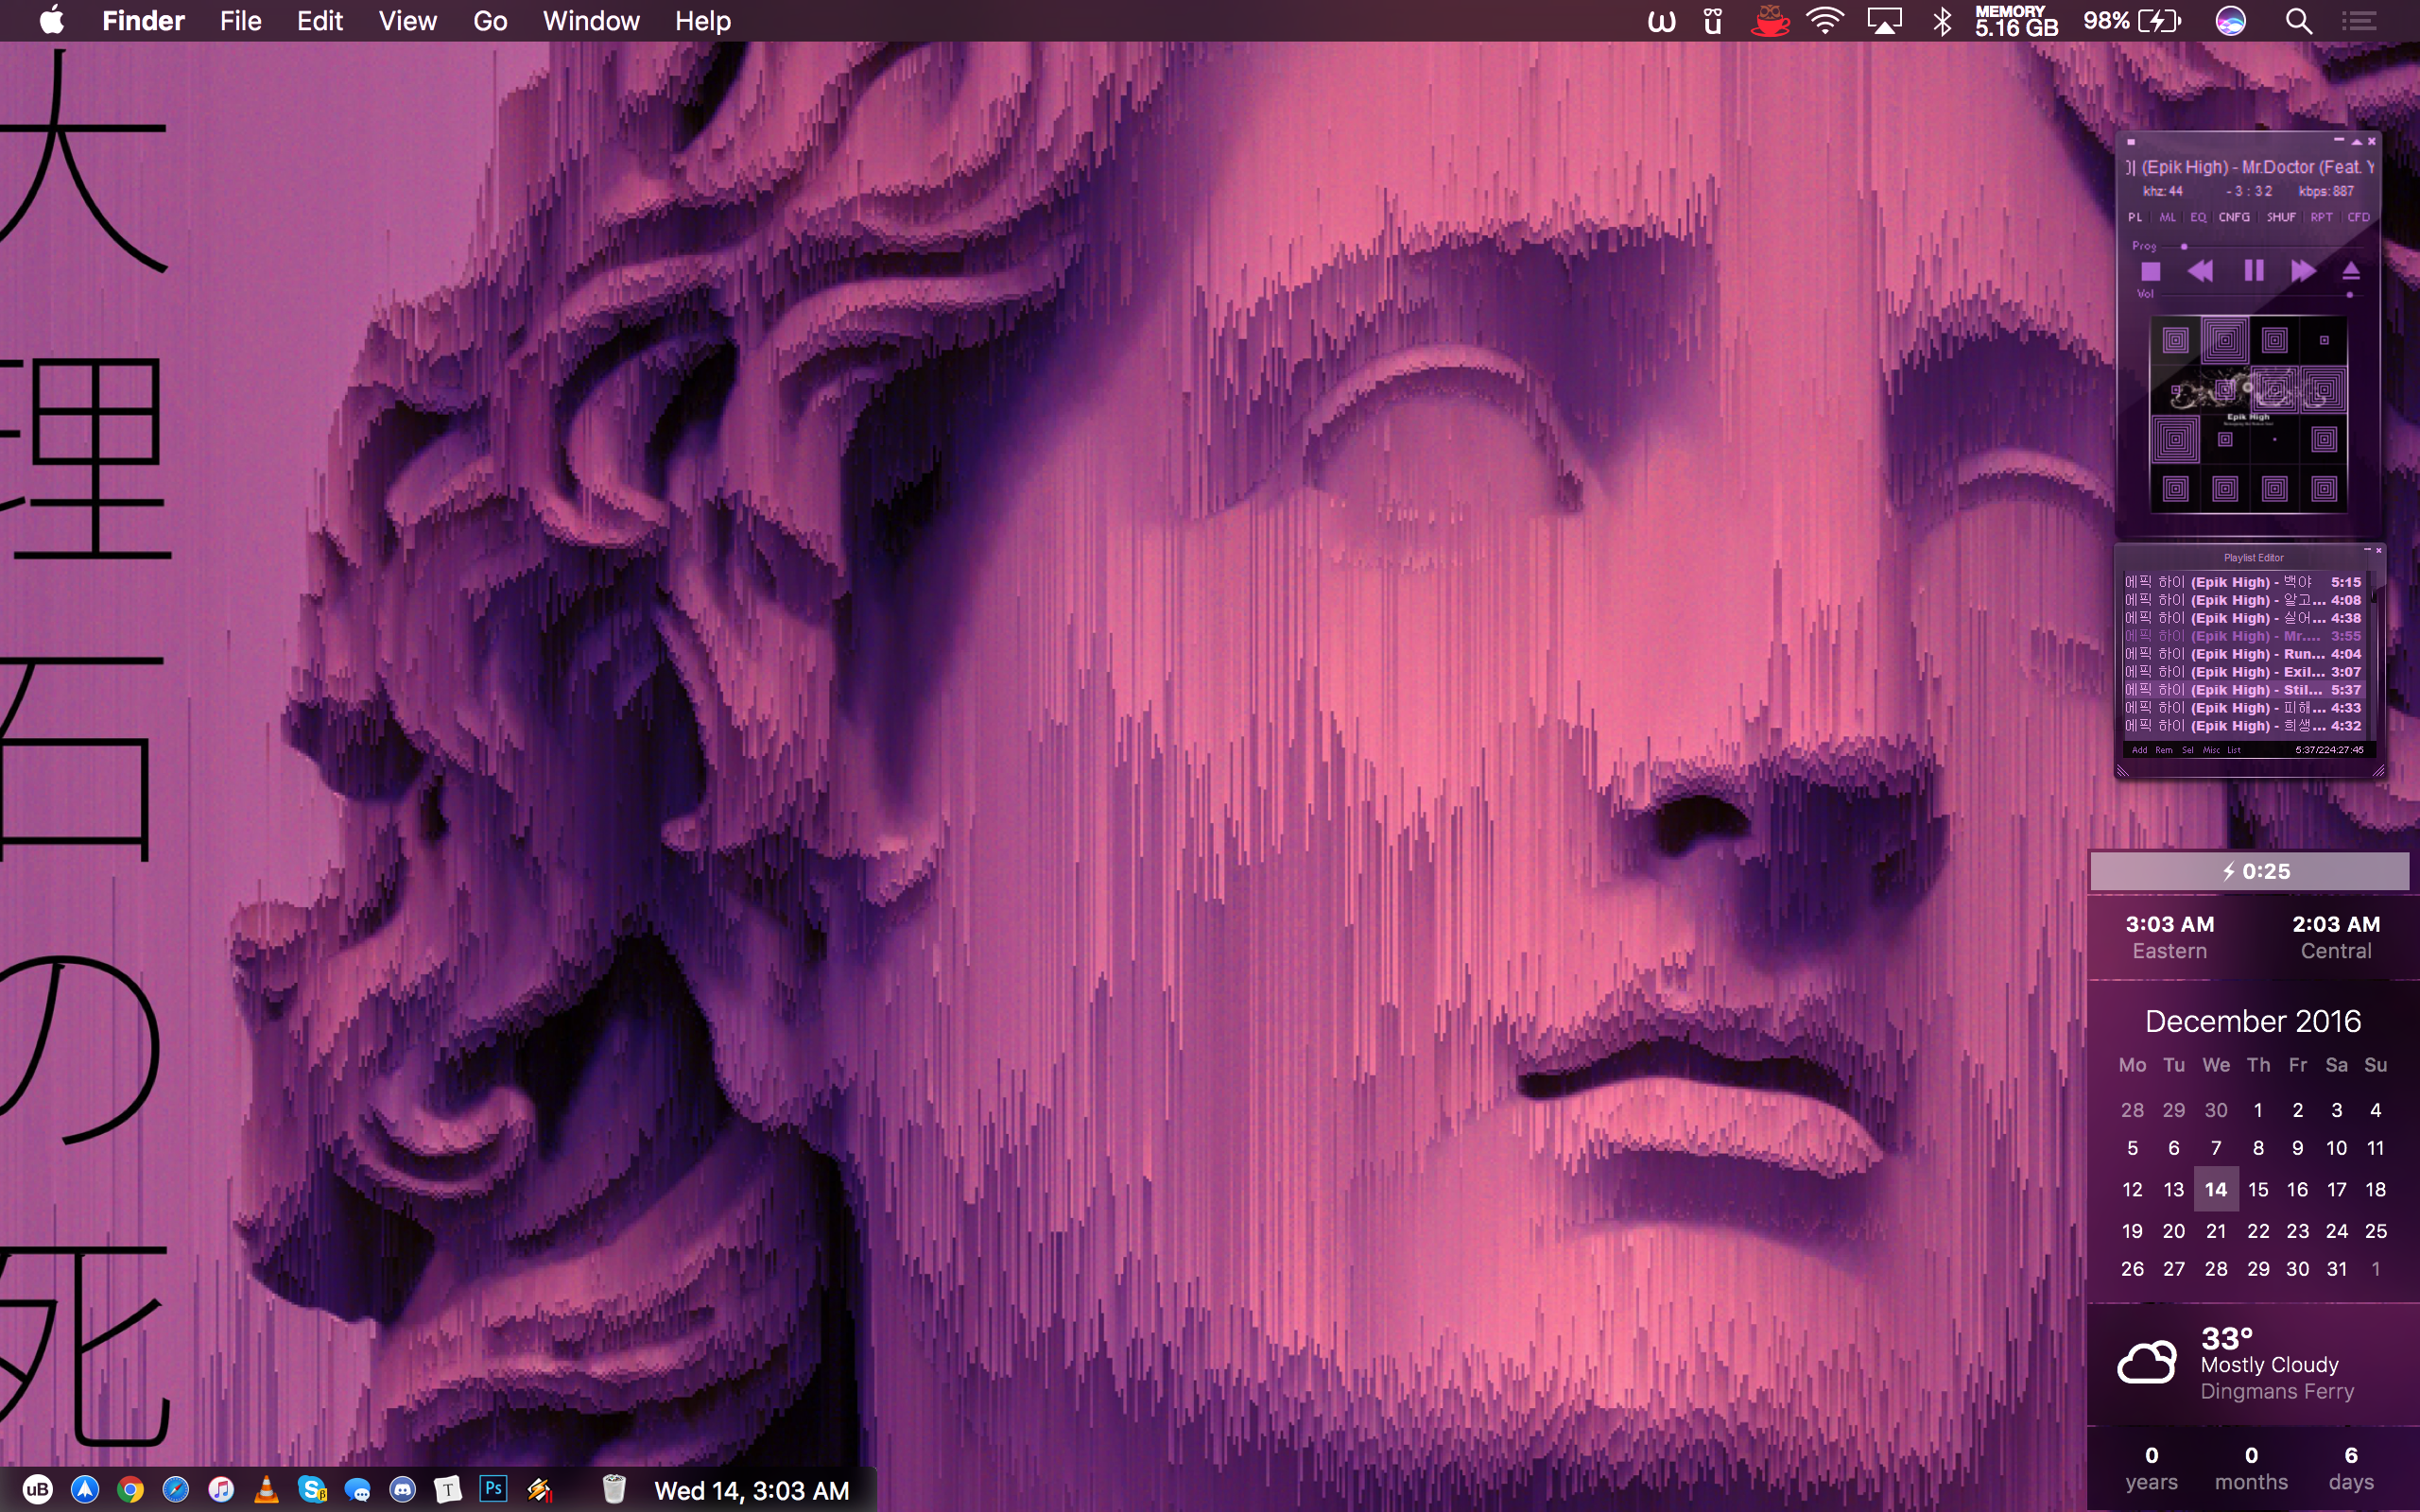2420x1512 pixels.
Task: Open uBar uB icon in dock
Action: [37, 1490]
